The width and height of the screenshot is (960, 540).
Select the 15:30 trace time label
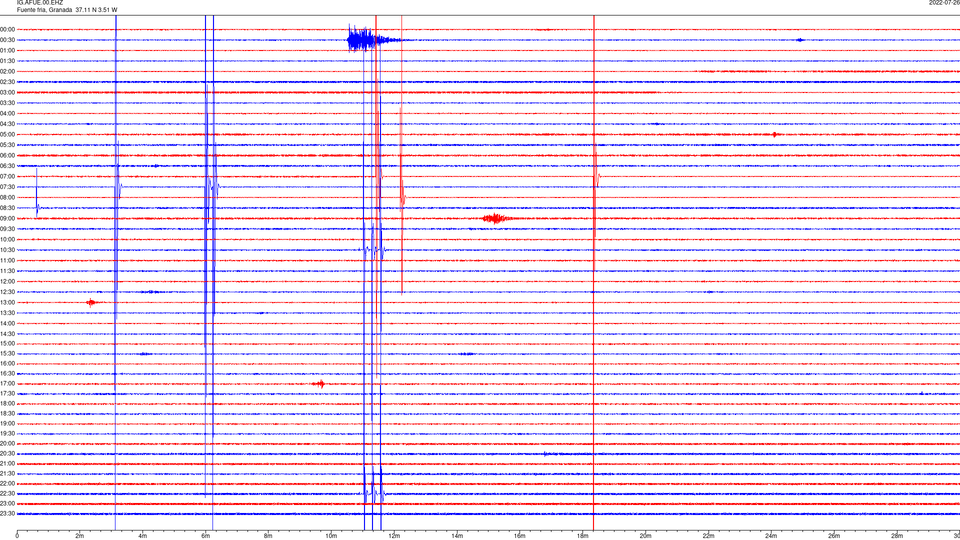[7, 354]
